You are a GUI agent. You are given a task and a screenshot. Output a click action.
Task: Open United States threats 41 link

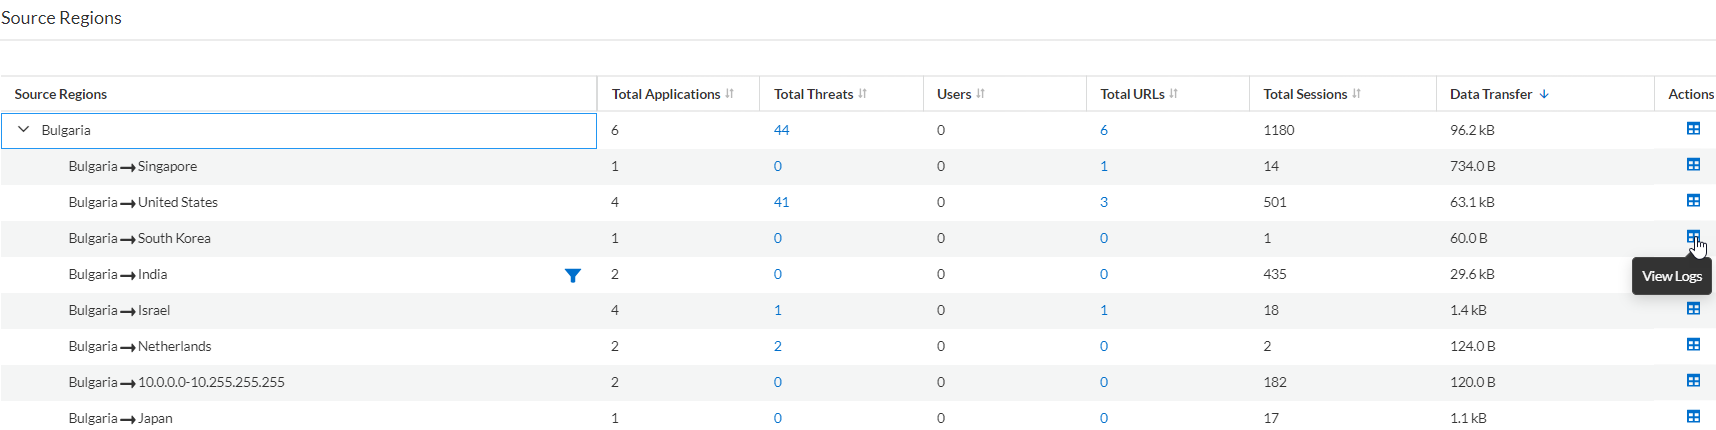point(782,202)
